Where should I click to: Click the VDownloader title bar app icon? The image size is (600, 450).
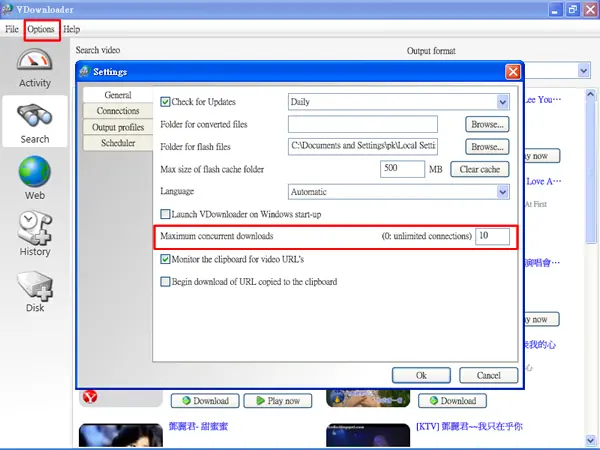coord(7,9)
